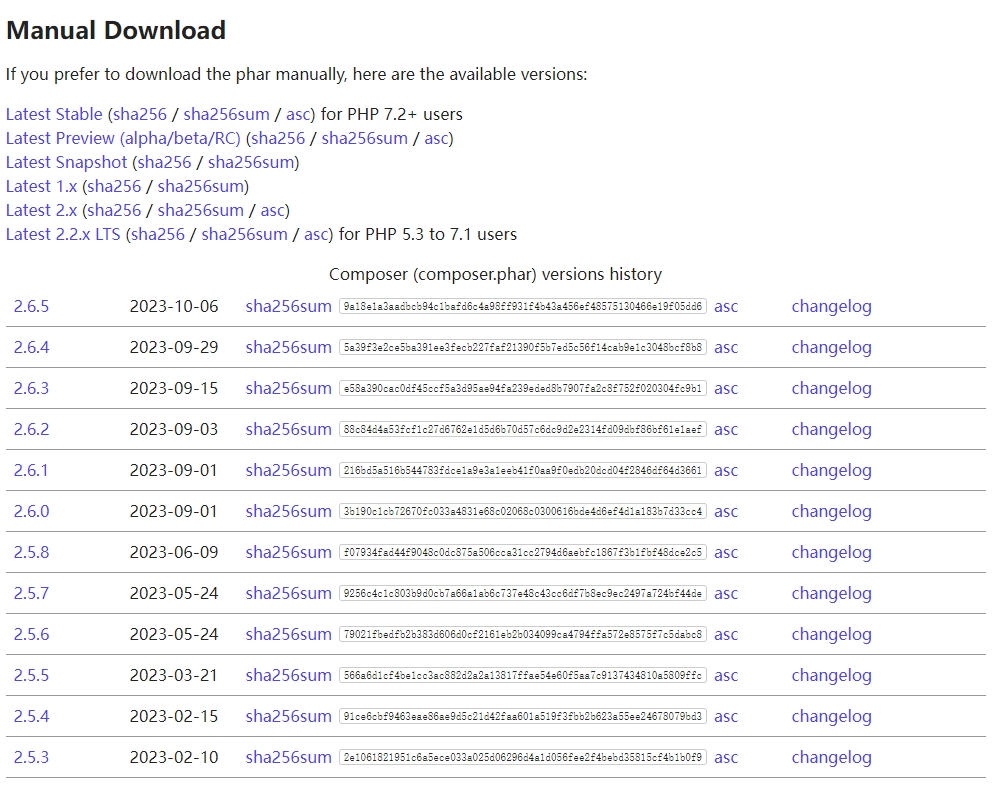Image resolution: width=1005 pixels, height=790 pixels.
Task: Click the checksum field of version 2.5.5
Action: tap(523, 675)
